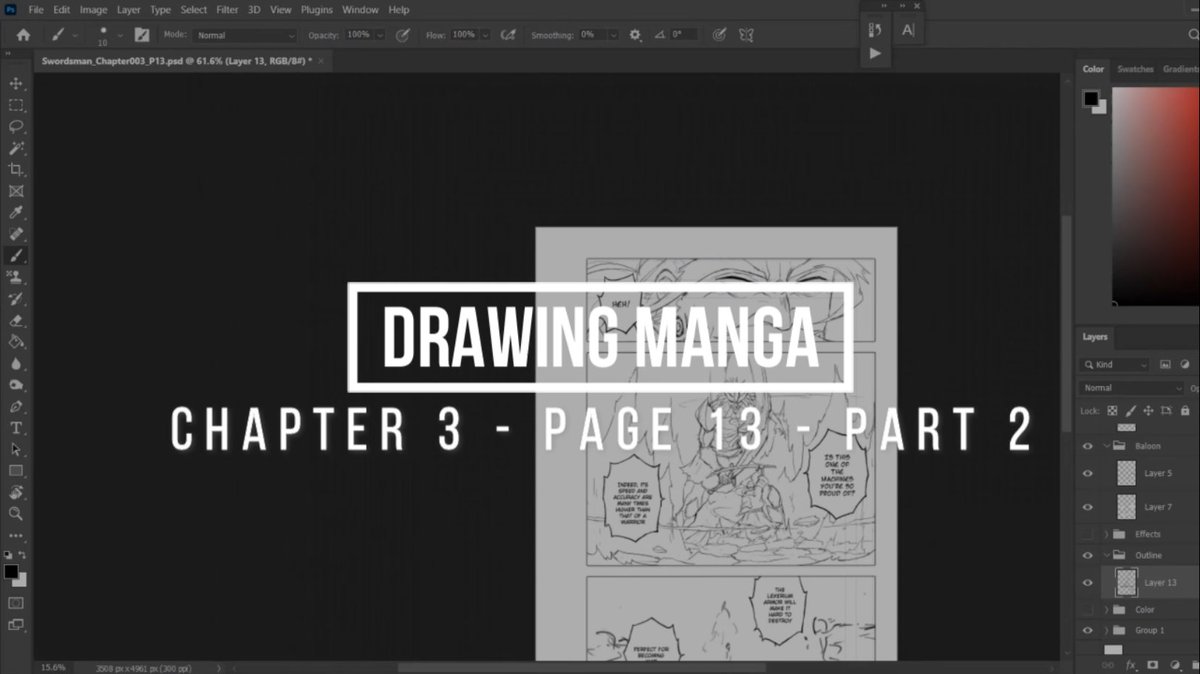Pick a color in the Color panel field
Screen dimensions: 1200x674
(1155, 196)
